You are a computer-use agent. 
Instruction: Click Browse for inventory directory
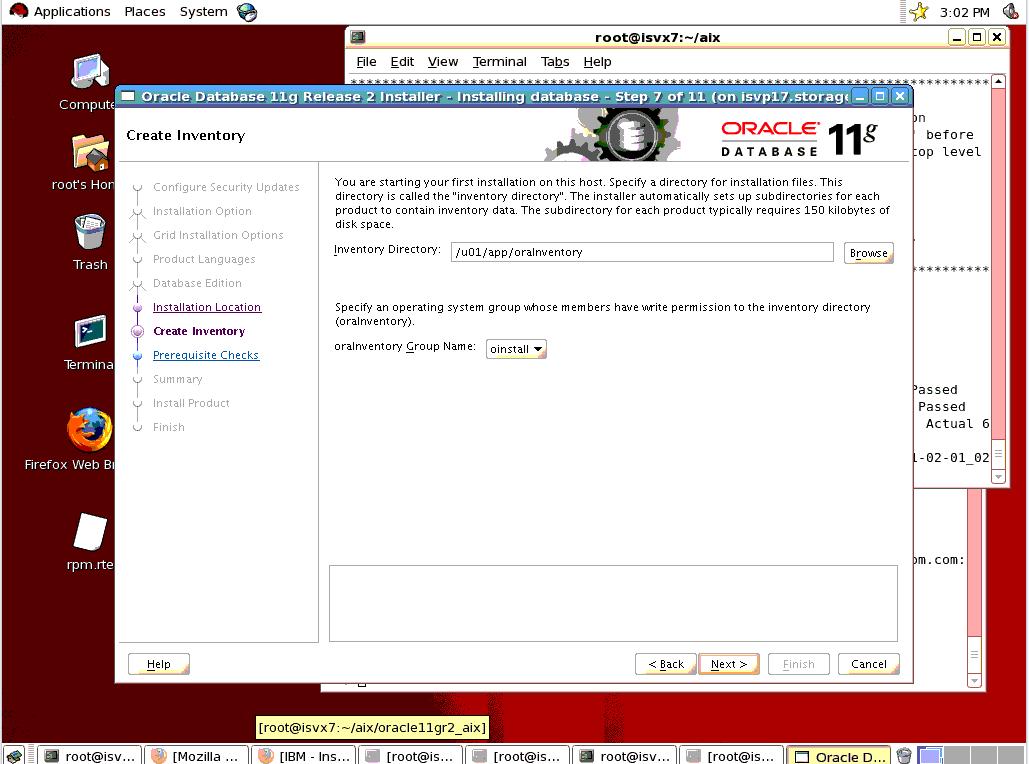tap(868, 253)
